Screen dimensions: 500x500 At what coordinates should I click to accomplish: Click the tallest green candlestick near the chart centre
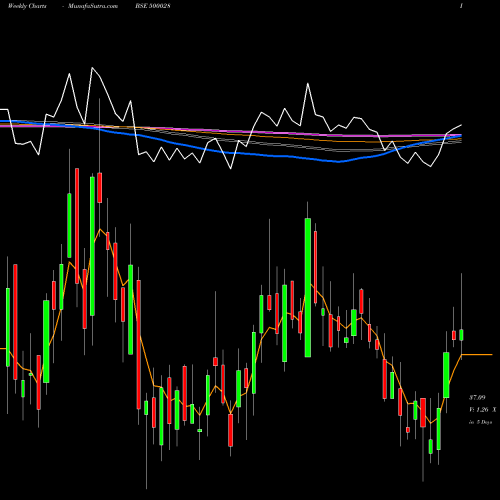308,288
